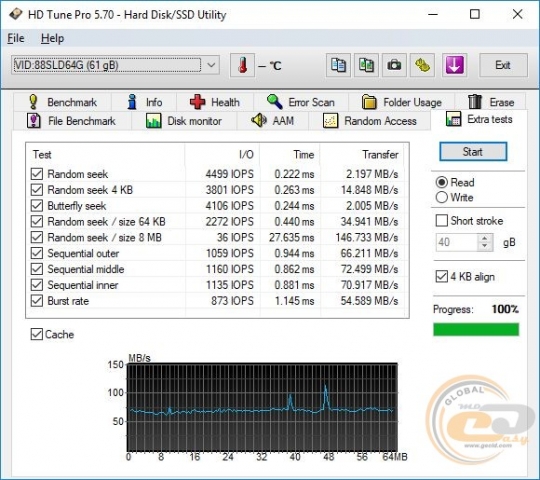Click the Exit button
This screenshot has width=540, height=480.
click(503, 65)
